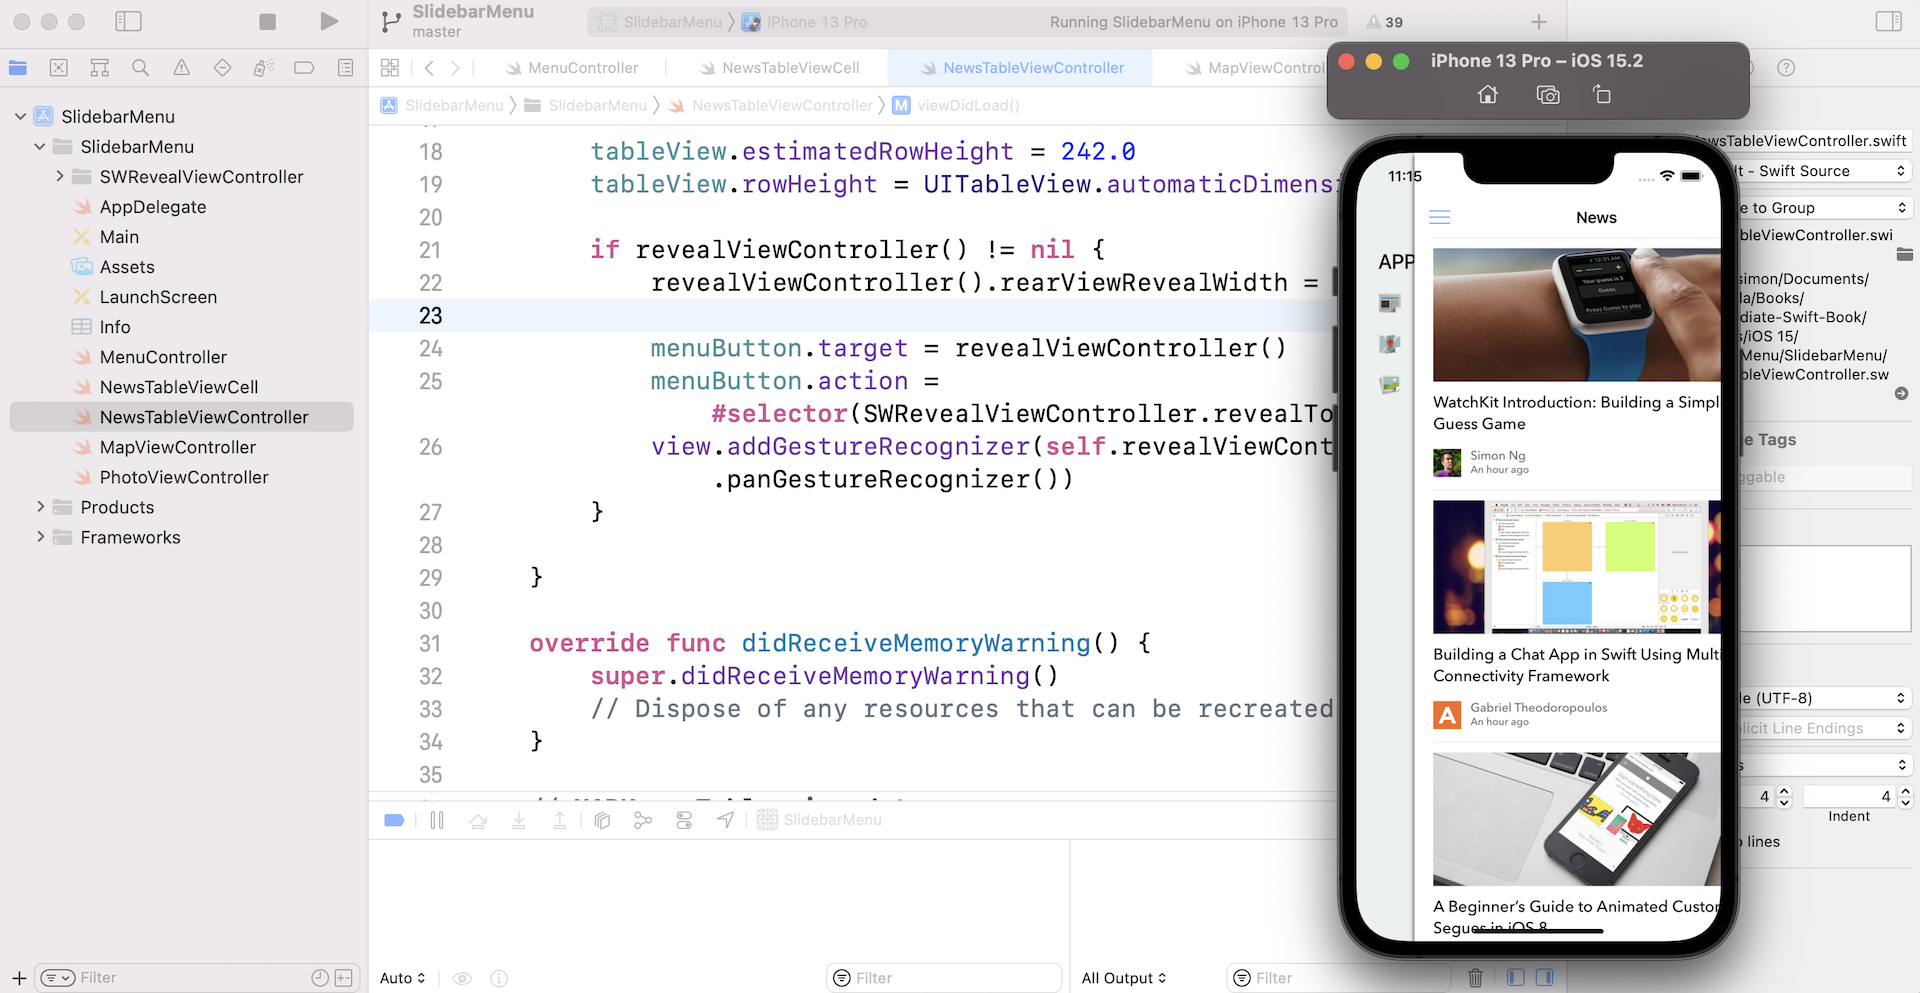This screenshot has height=993, width=1920.
Task: Select MapViewController in the file navigator
Action: click(177, 447)
